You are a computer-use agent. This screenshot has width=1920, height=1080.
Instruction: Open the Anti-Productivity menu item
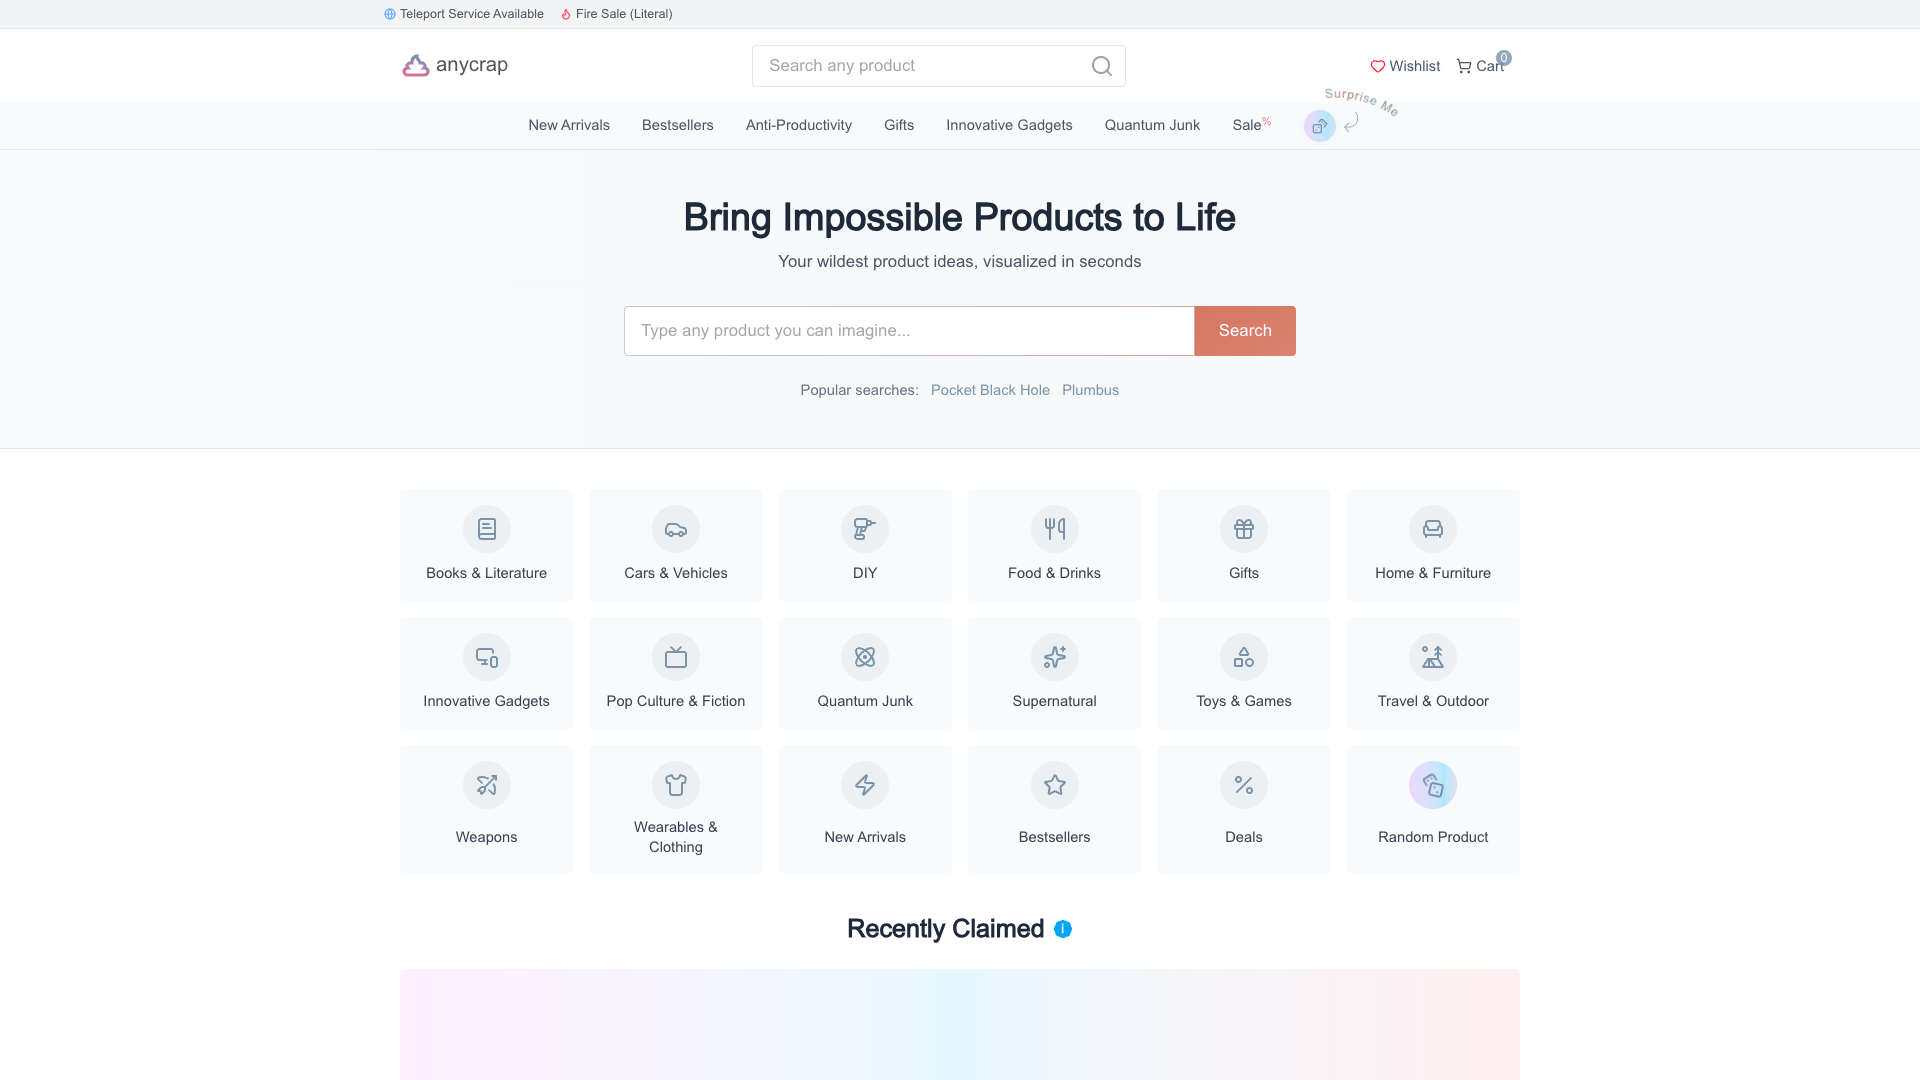(799, 125)
